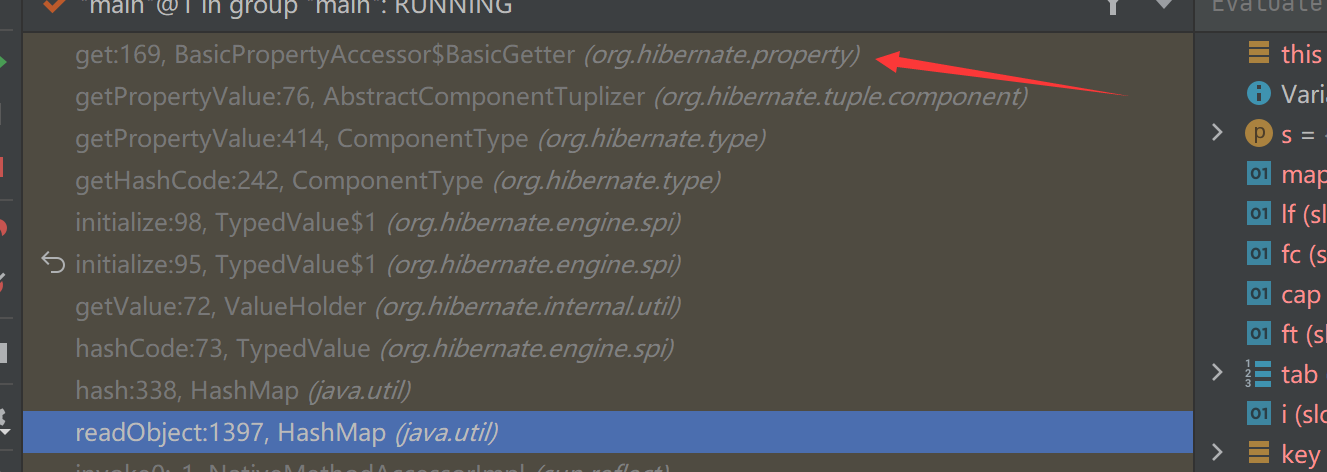Click the orange parameter icon for 's'
1327x472 pixels.
click(1258, 133)
